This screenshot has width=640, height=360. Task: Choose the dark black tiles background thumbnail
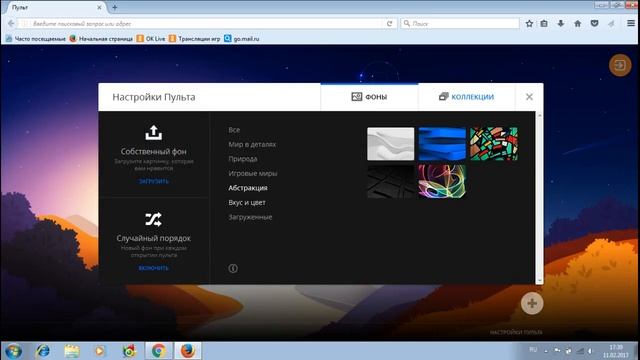click(391, 181)
